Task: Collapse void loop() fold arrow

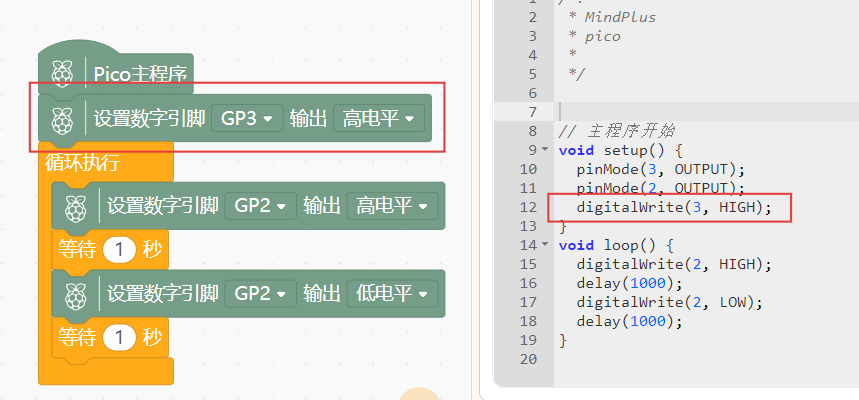Action: [545, 244]
